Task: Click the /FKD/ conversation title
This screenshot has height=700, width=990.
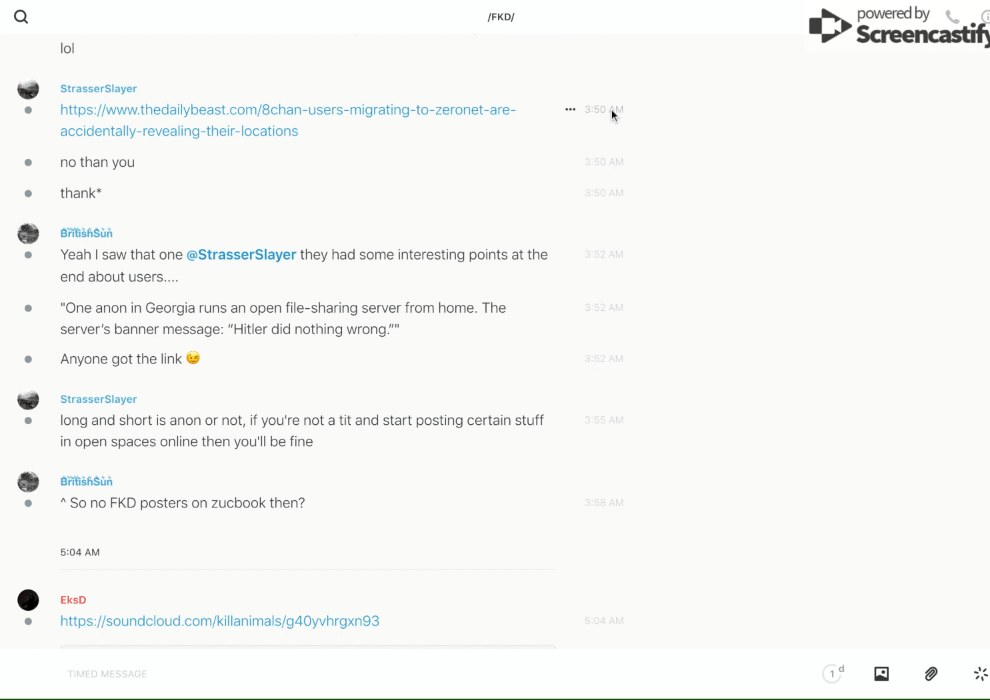Action: pyautogui.click(x=501, y=17)
